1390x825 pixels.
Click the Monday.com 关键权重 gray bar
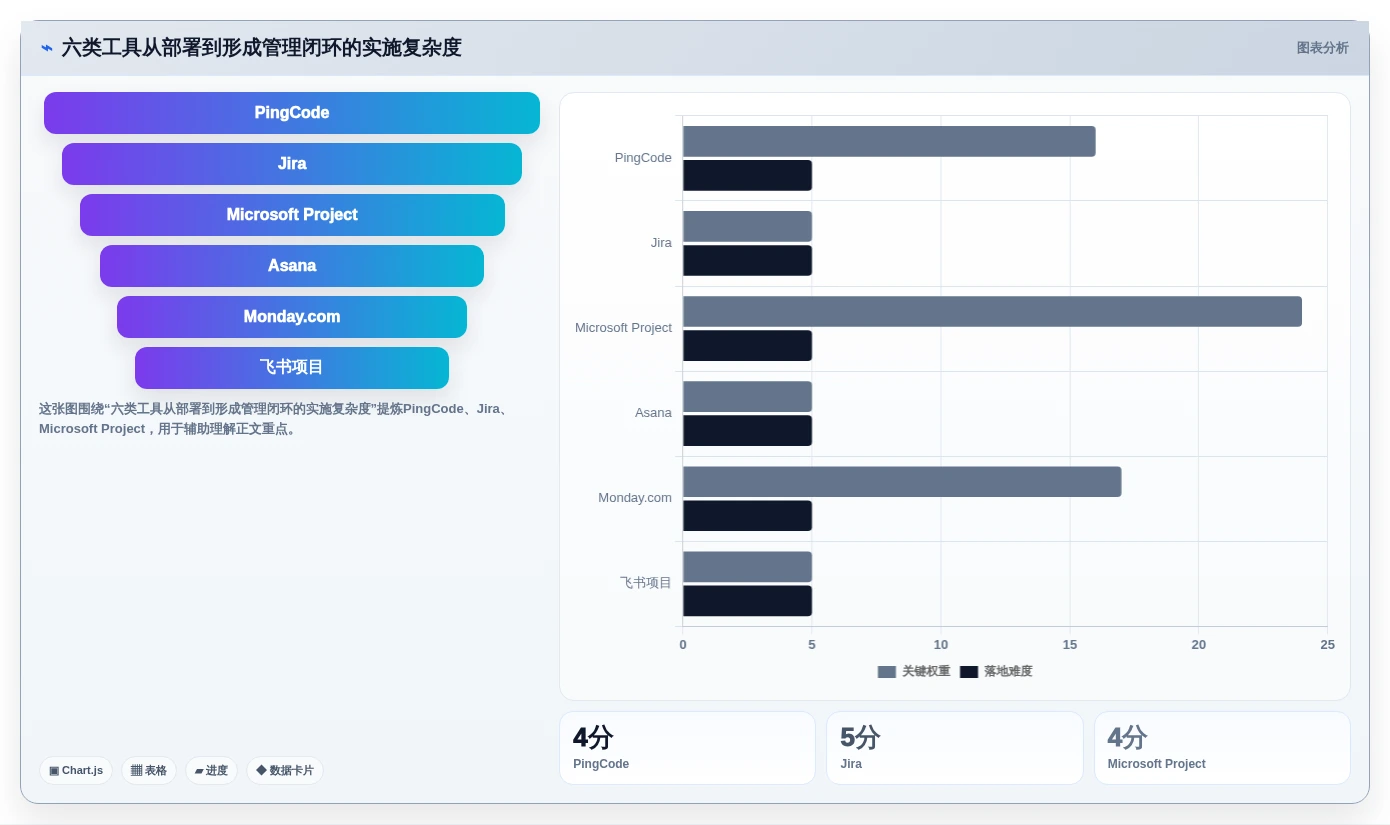902,481
